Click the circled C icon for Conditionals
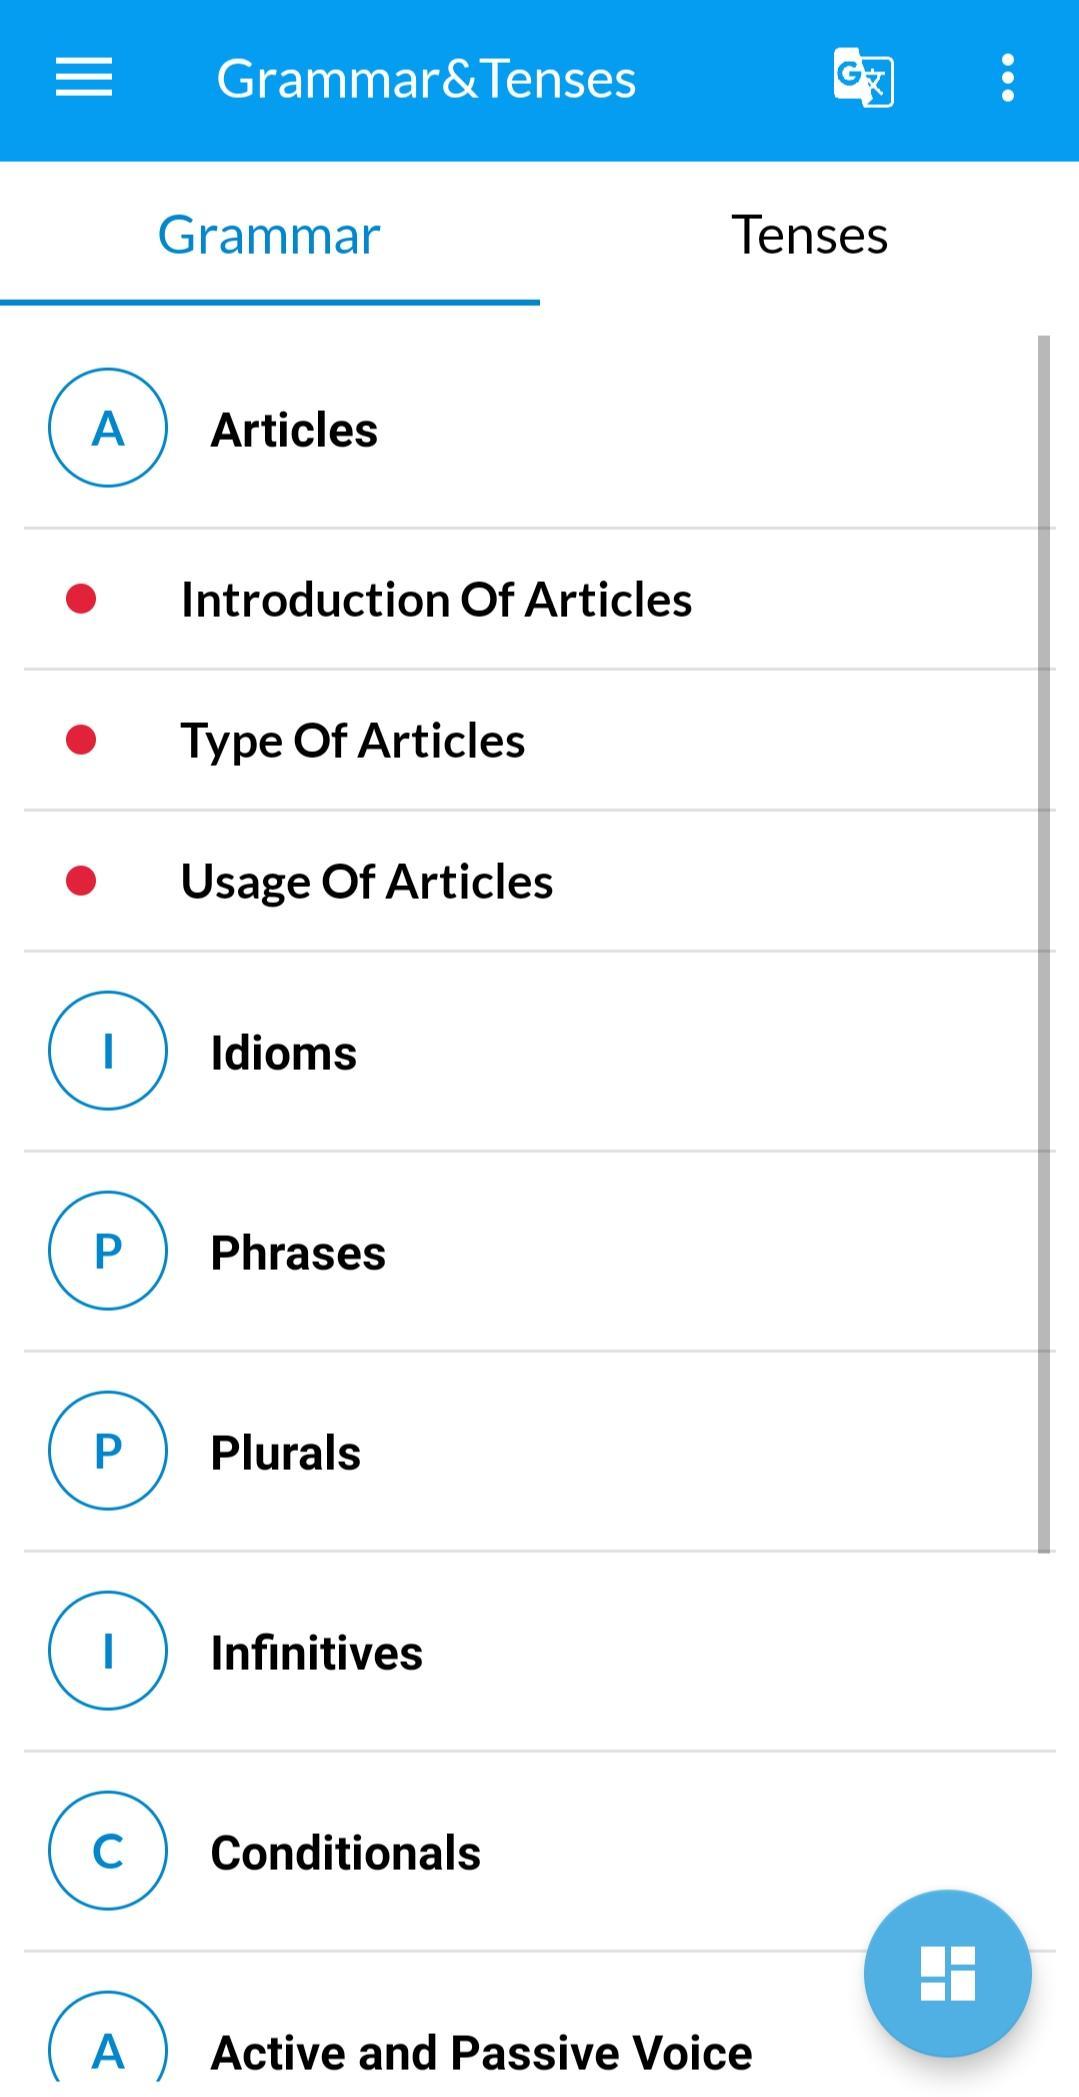 point(108,1851)
